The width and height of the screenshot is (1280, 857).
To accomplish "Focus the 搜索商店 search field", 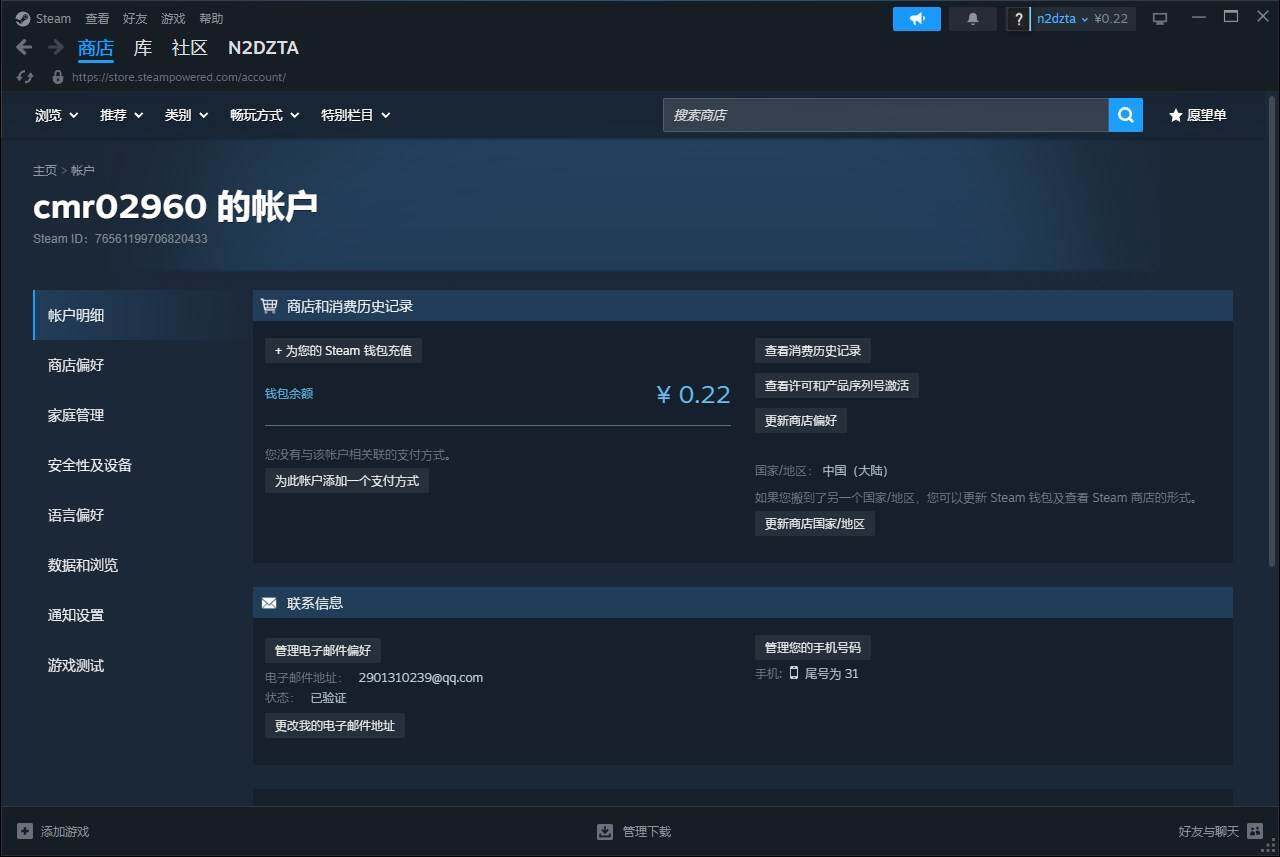I will 886,115.
